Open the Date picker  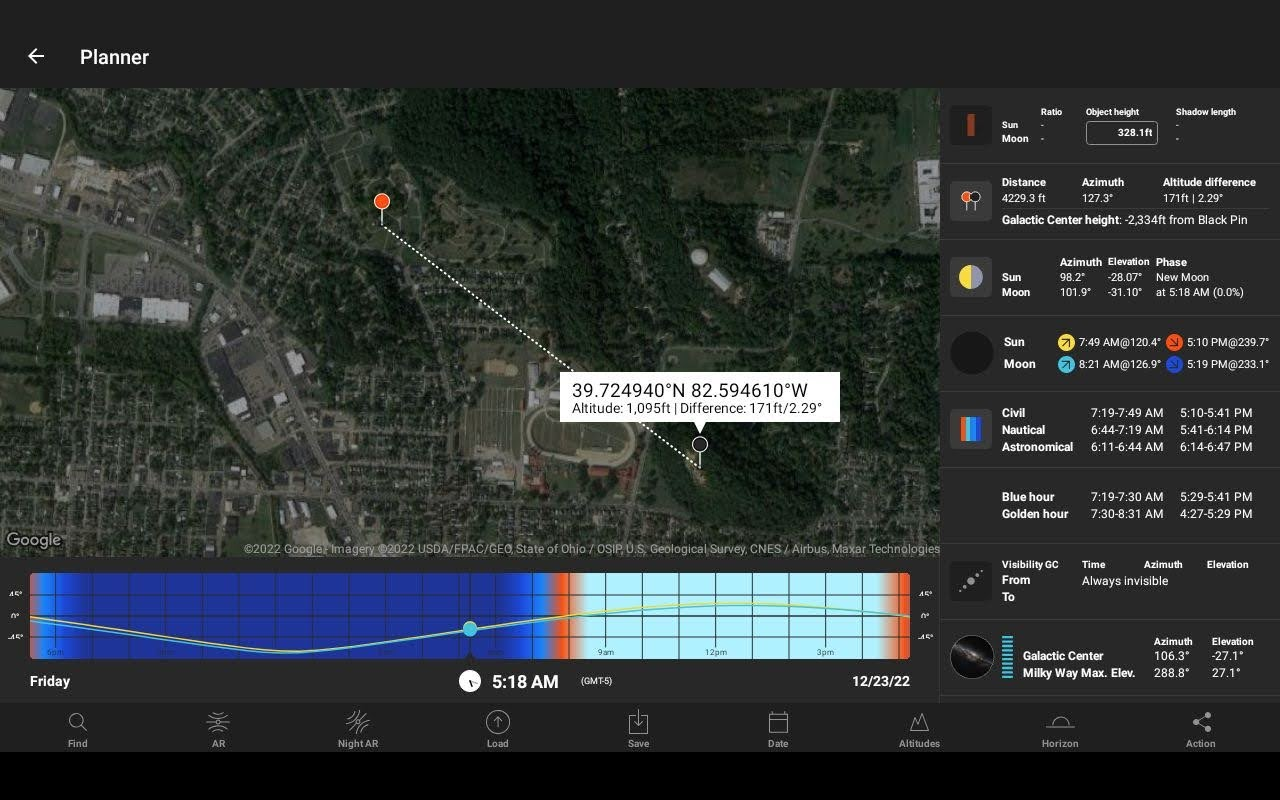(778, 729)
